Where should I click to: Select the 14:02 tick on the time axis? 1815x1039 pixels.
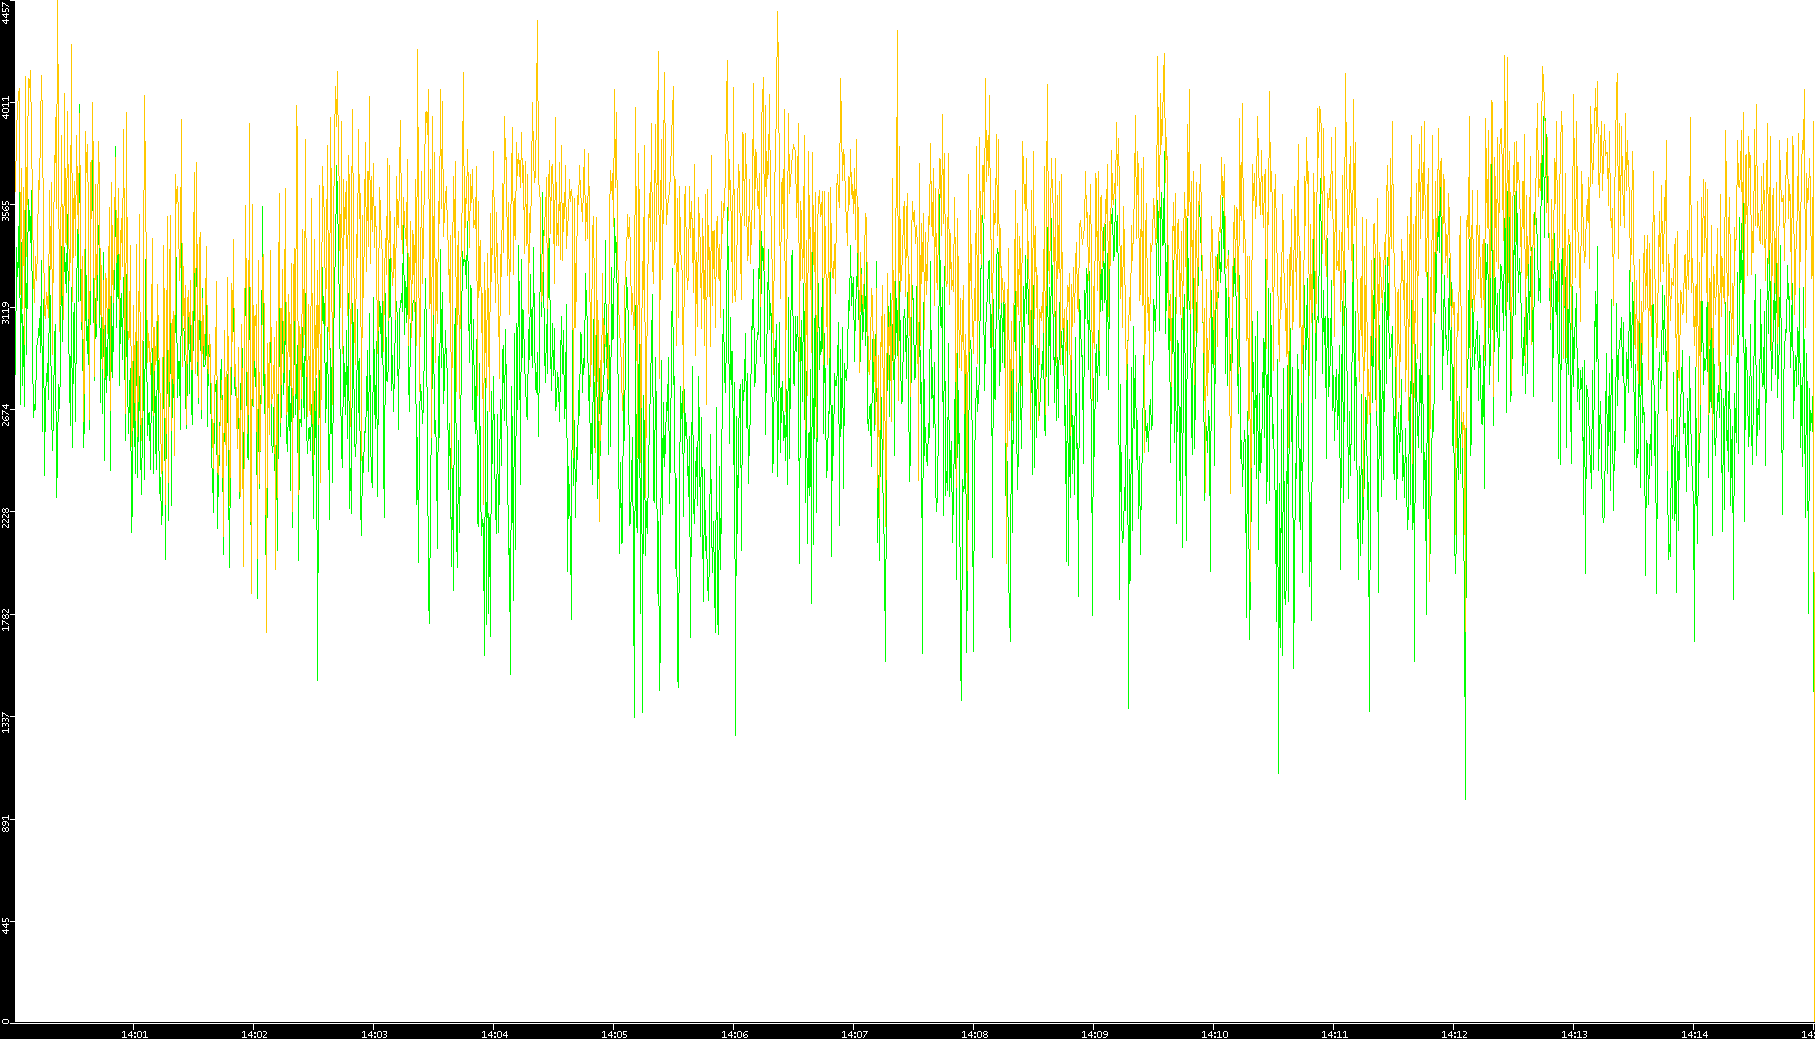coord(254,1034)
